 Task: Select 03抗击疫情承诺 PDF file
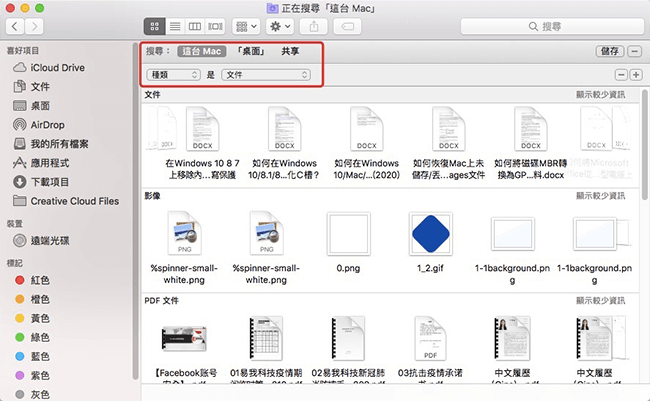[430, 350]
